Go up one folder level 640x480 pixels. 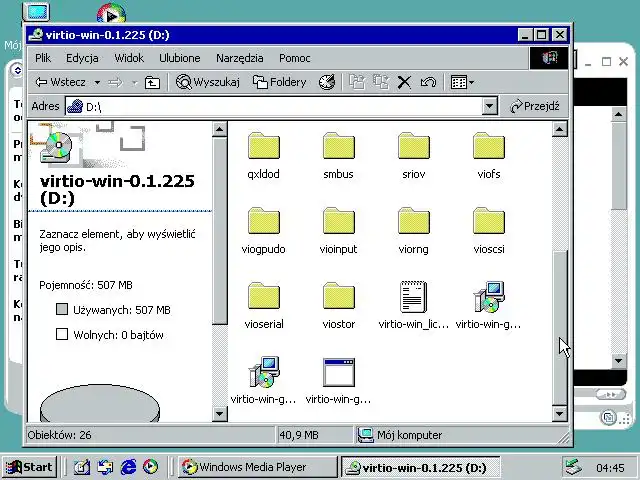(x=152, y=82)
